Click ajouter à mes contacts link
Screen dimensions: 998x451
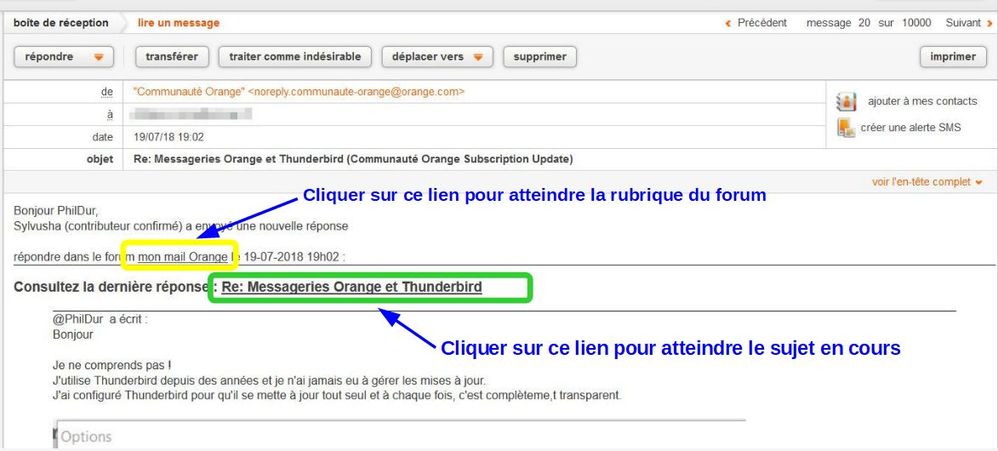click(922, 102)
